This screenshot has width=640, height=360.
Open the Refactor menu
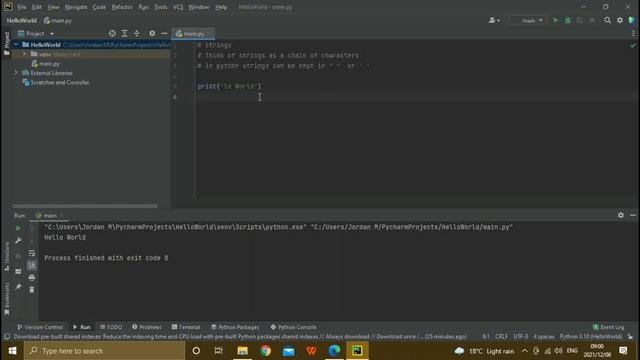point(122,7)
